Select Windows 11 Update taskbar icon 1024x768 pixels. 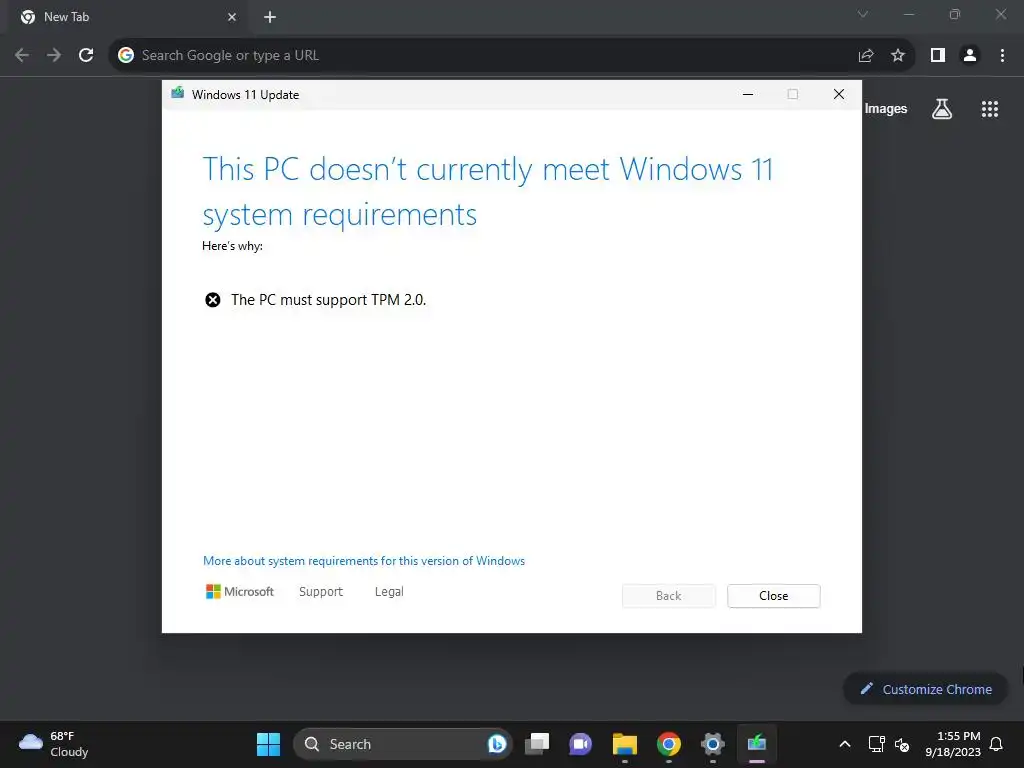tap(757, 744)
